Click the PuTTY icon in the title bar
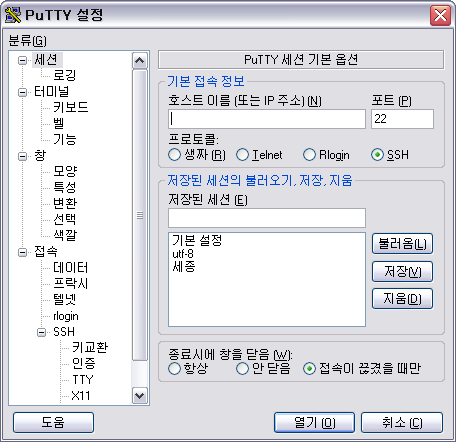This screenshot has height=442, width=456. coord(13,15)
